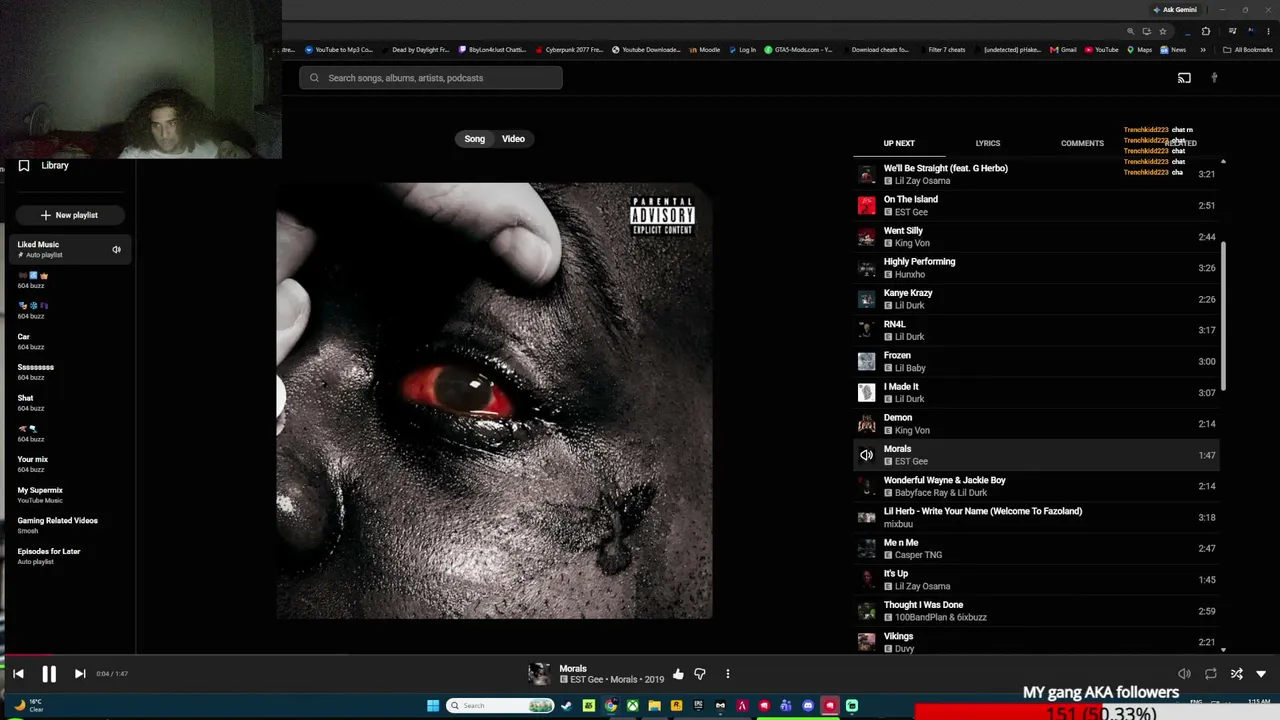Screen dimensions: 1280x720
Task: Open the Car playlist
Action: (x=69, y=341)
